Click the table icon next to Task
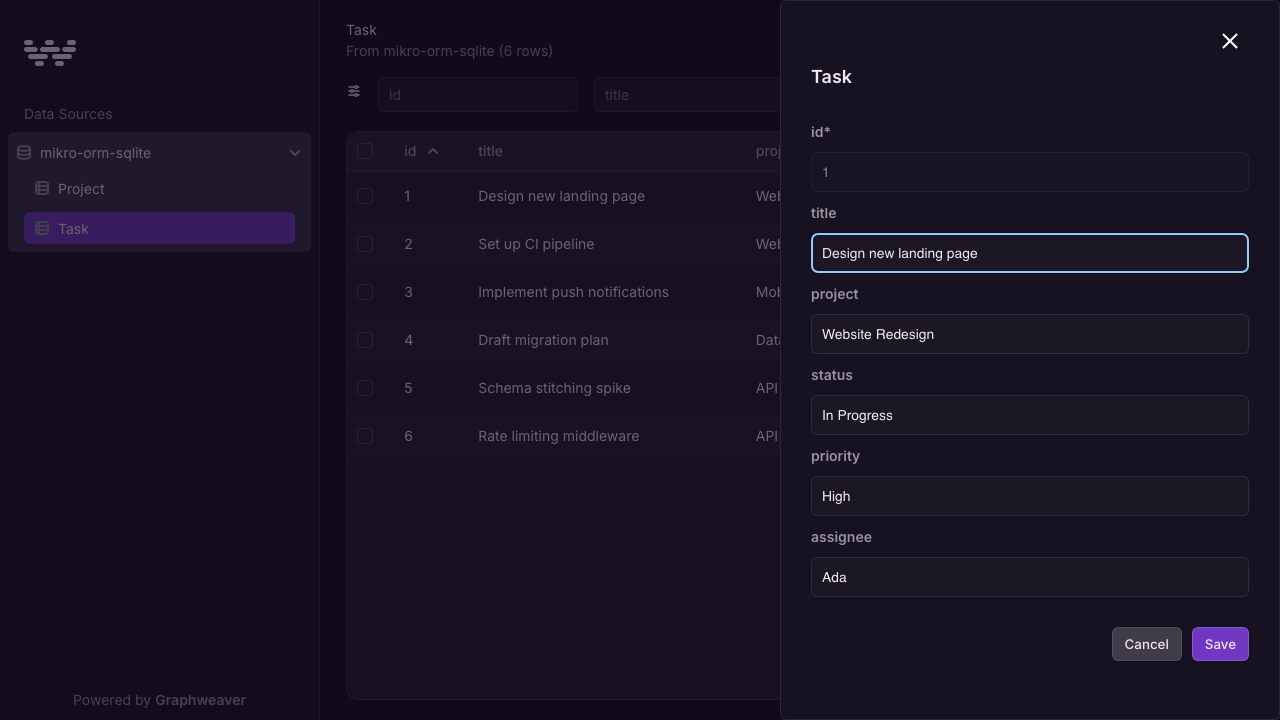1280x720 pixels. tap(42, 228)
